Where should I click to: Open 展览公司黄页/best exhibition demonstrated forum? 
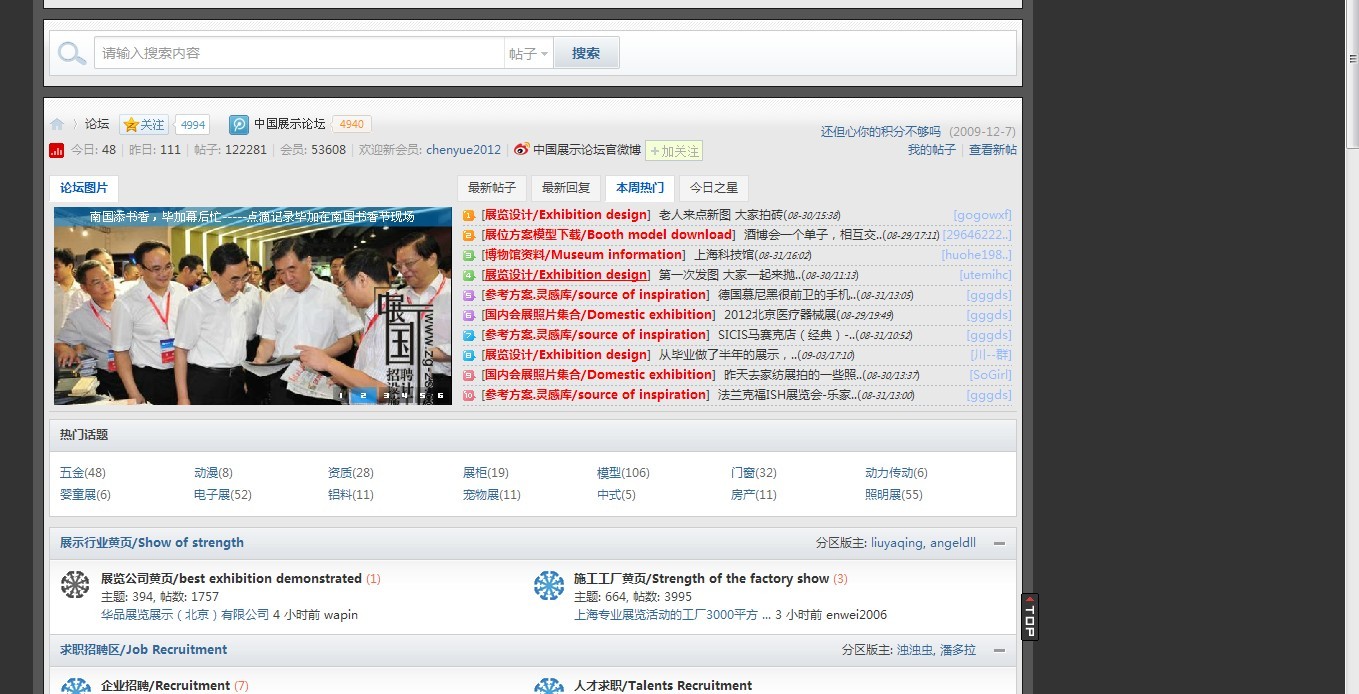coord(231,578)
